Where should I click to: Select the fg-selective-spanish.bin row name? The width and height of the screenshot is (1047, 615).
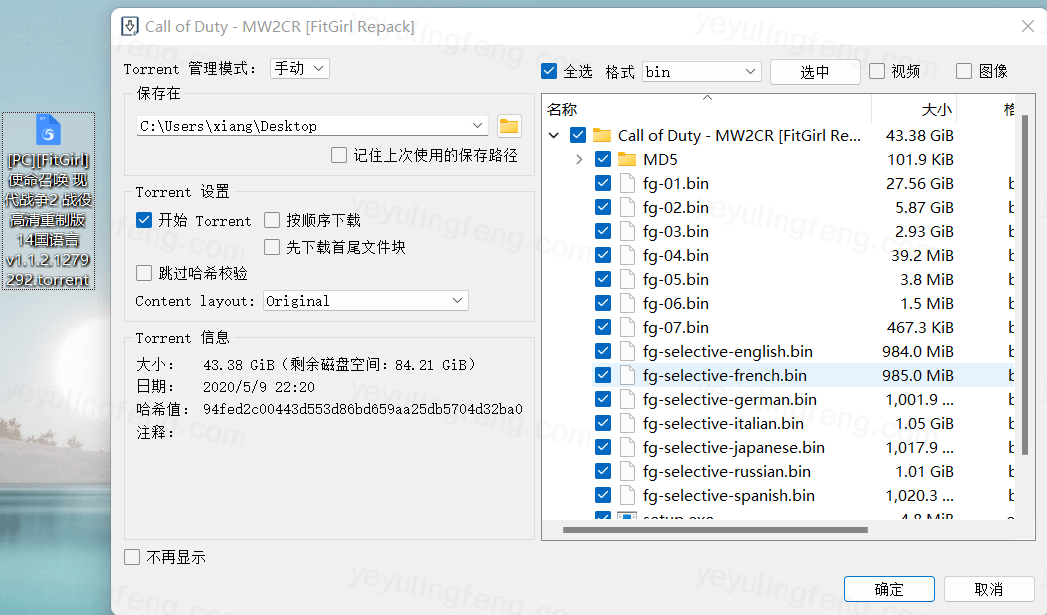point(728,496)
